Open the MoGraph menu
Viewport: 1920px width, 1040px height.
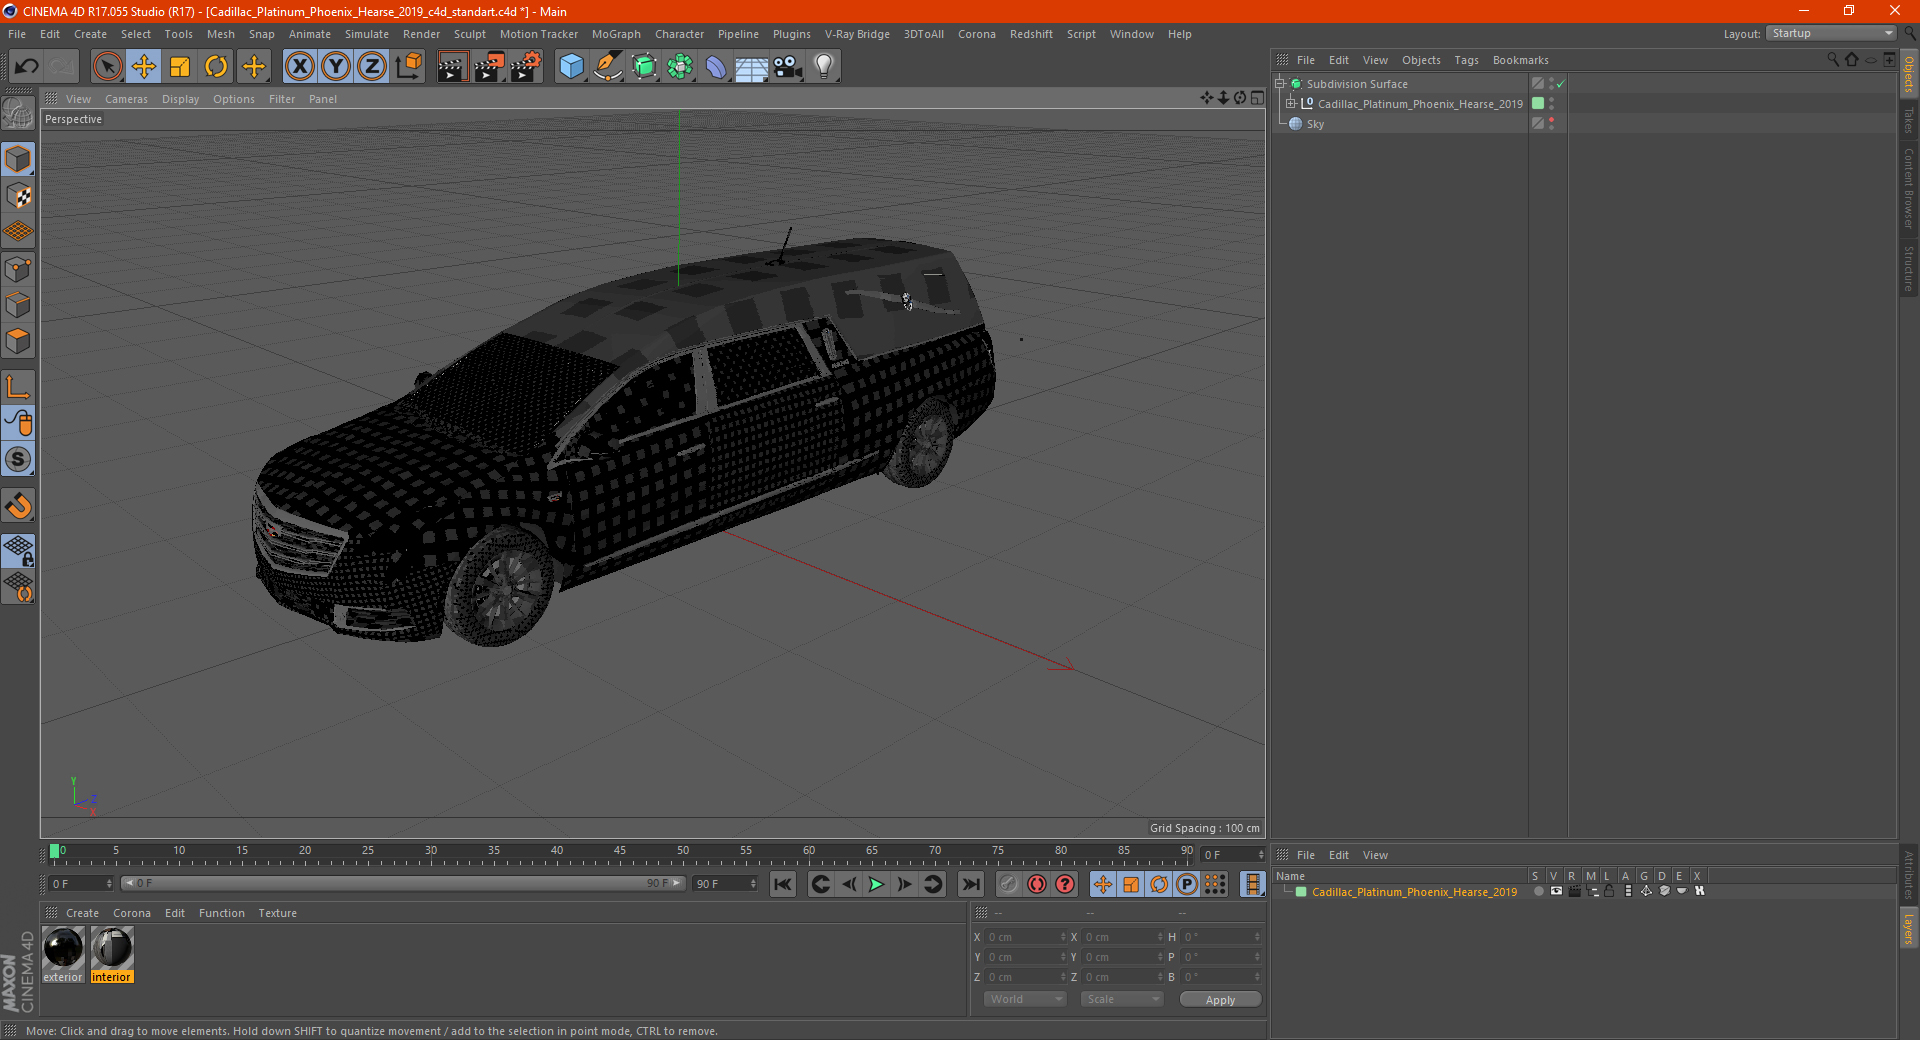(x=616, y=34)
